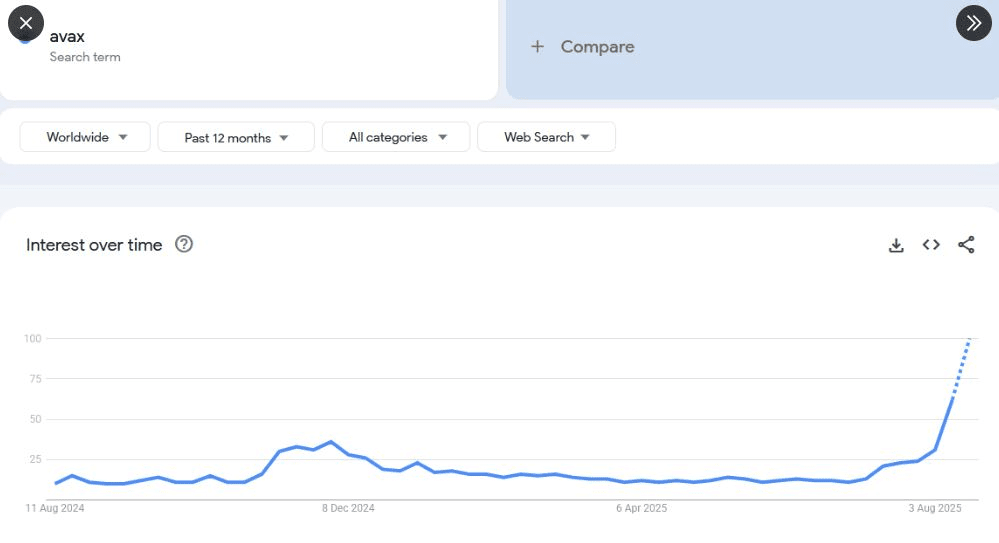Share the interest over time chart
Viewport: 999px width, 543px height.
[966, 245]
